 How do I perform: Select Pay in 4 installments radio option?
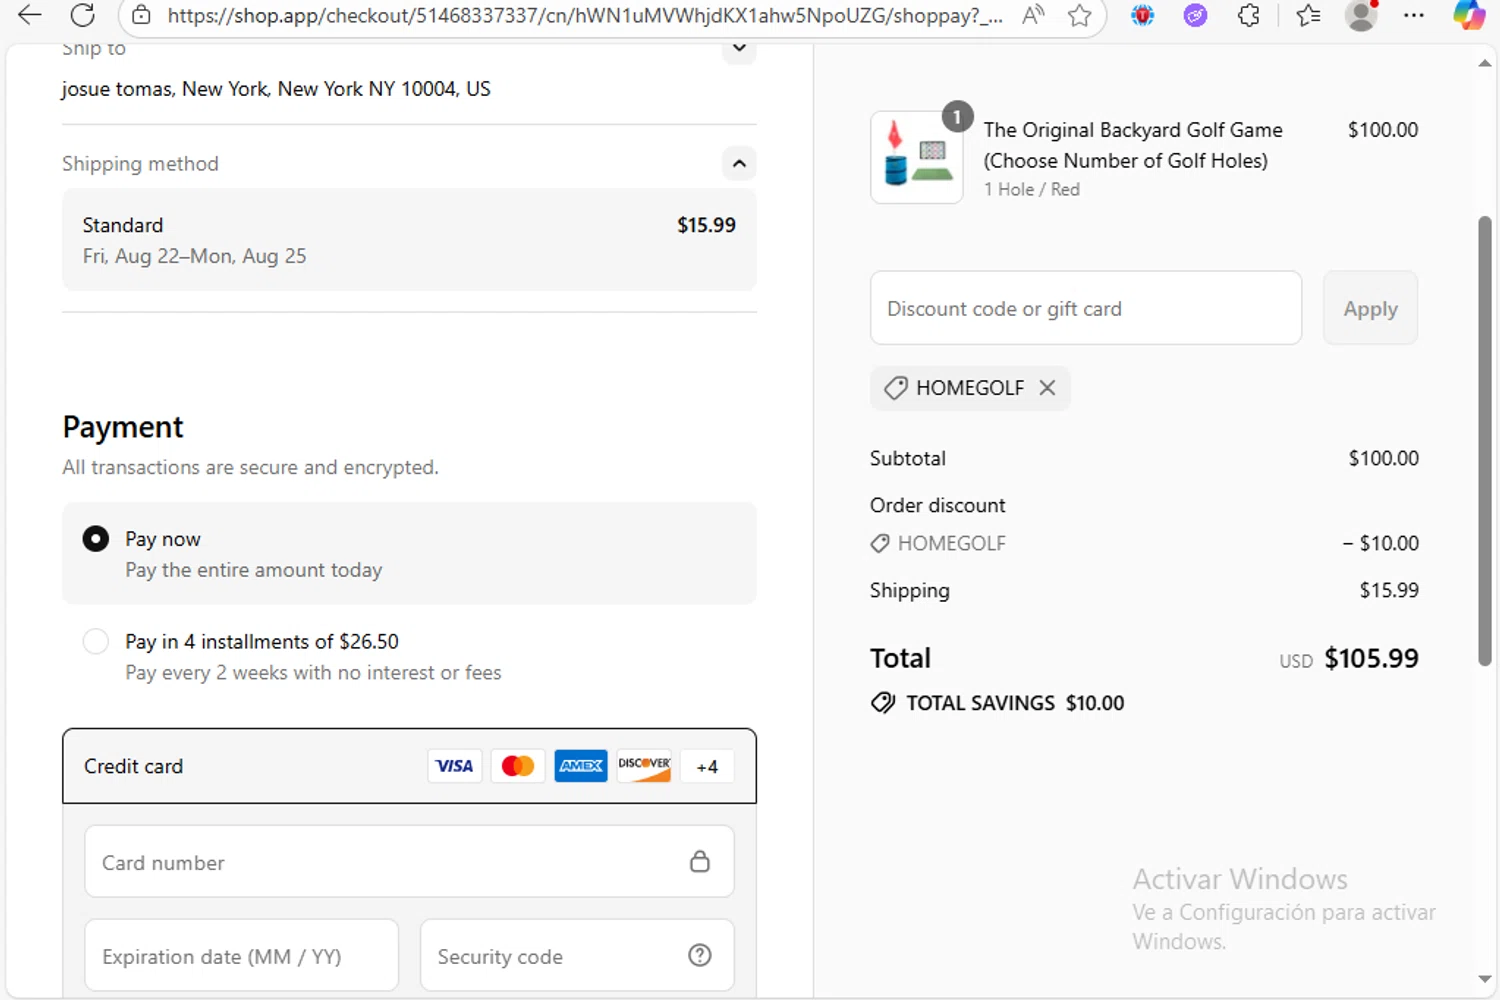95,641
